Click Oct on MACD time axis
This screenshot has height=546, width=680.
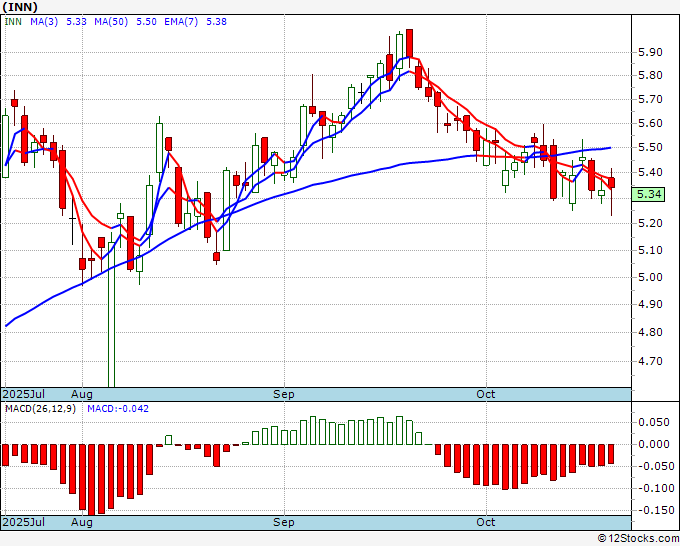(485, 522)
